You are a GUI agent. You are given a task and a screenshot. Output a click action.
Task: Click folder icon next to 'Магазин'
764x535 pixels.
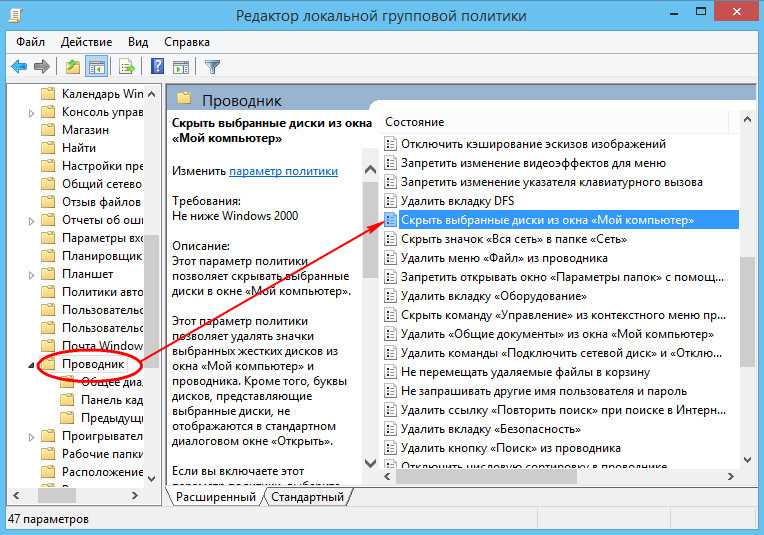point(48,130)
